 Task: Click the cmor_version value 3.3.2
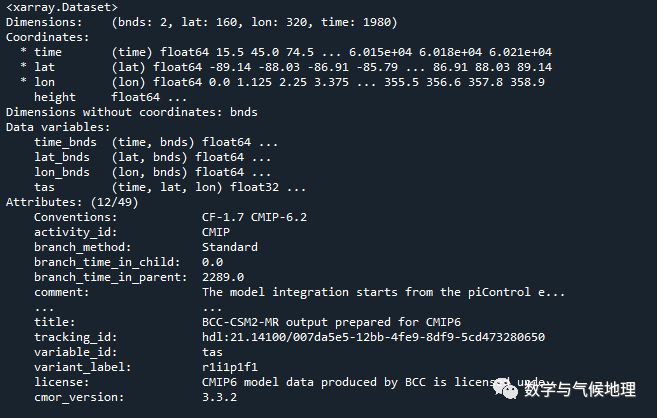click(222, 397)
